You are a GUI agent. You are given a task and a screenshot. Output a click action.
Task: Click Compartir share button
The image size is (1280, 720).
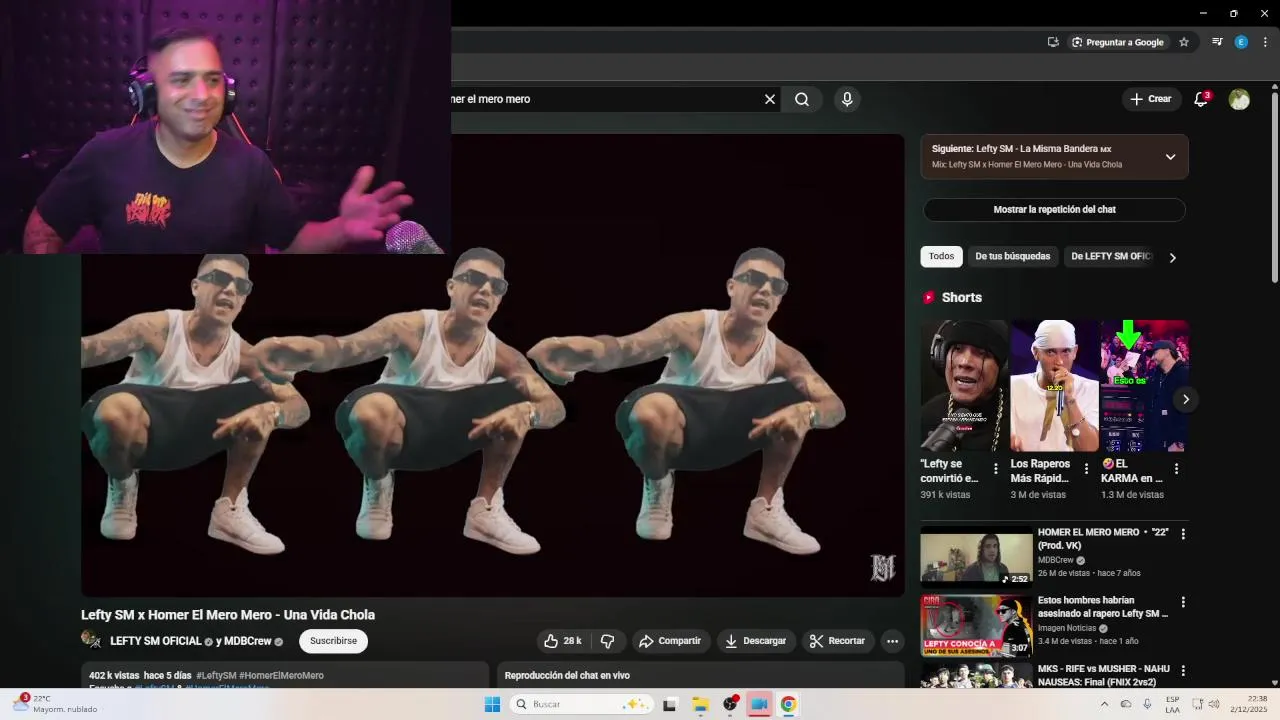pos(670,641)
